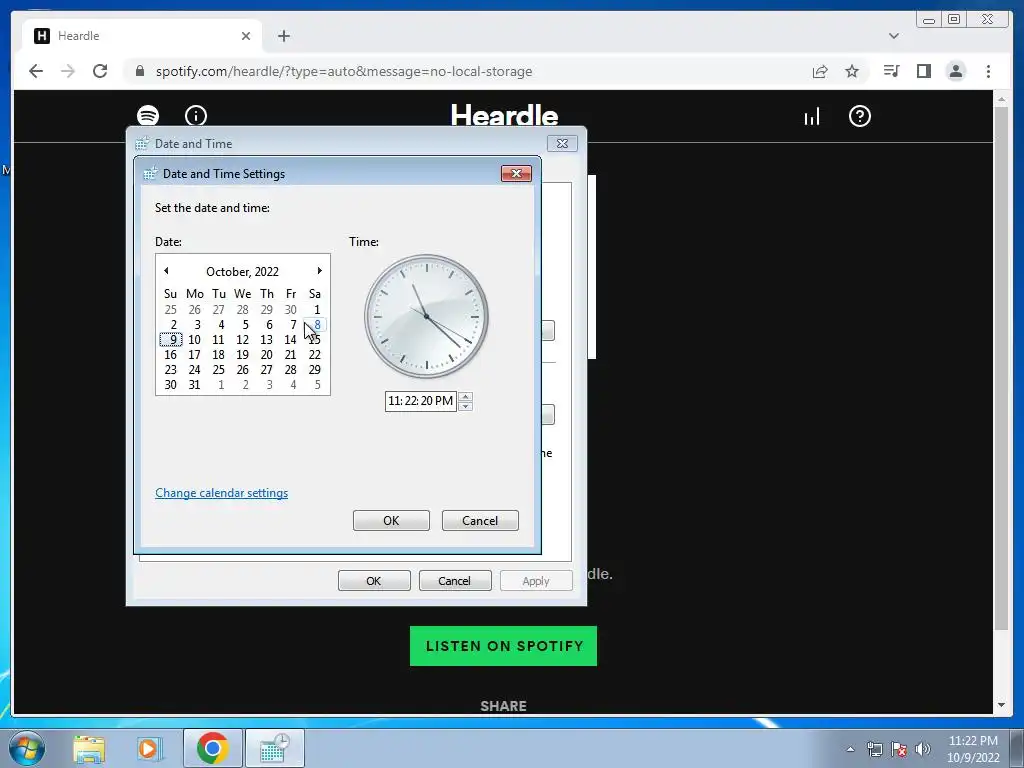Open Windows Media Player from taskbar
Viewport: 1024px width, 768px height.
[150, 748]
